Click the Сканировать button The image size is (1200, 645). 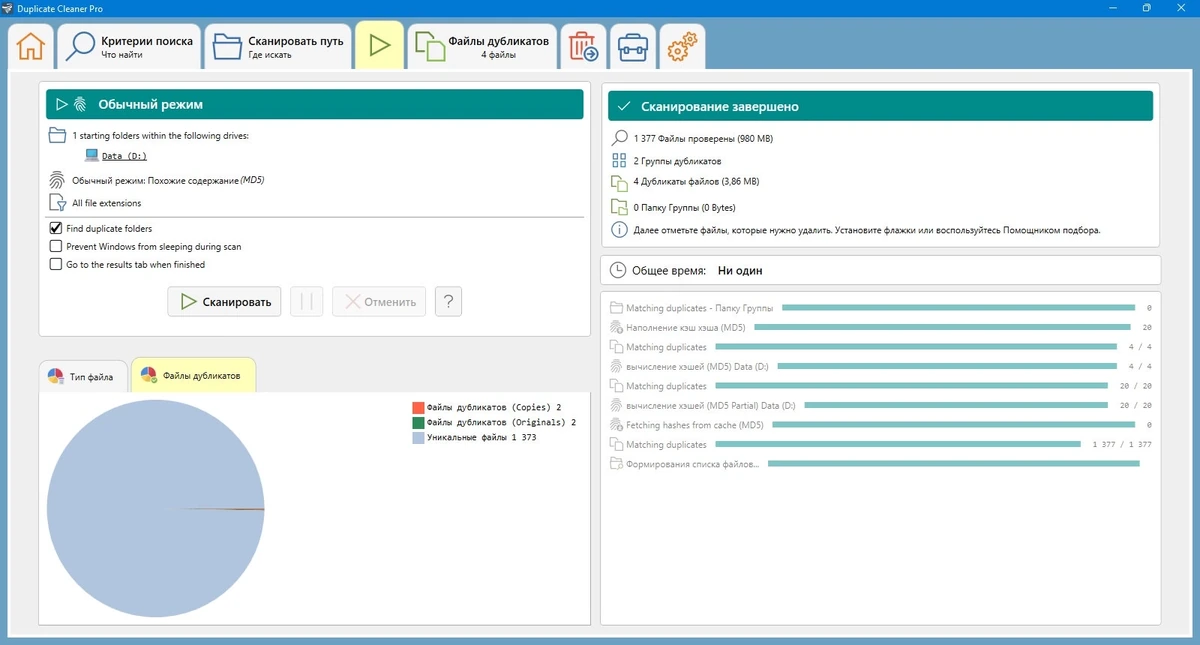click(x=224, y=302)
